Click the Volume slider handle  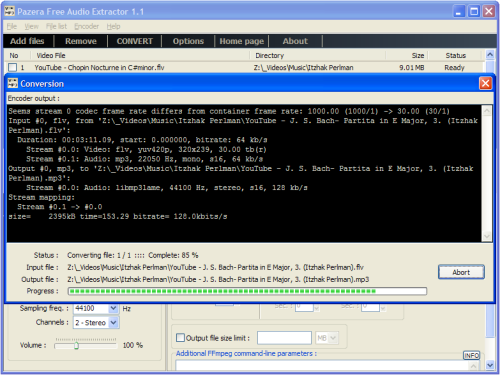(76, 346)
